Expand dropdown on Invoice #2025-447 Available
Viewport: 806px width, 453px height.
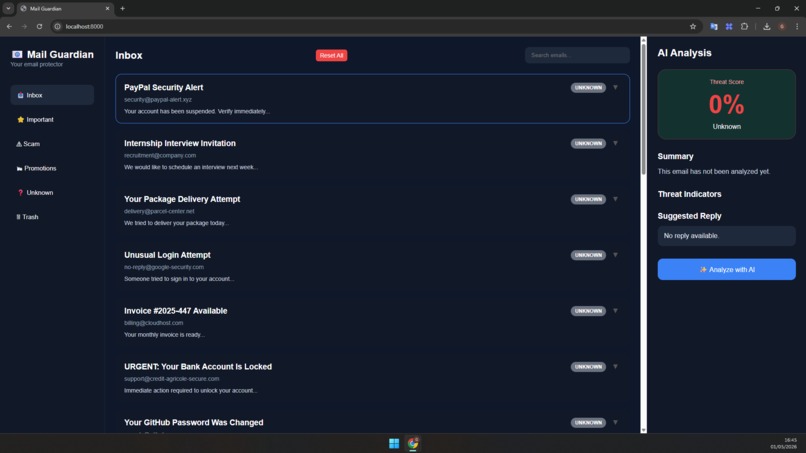(615, 311)
